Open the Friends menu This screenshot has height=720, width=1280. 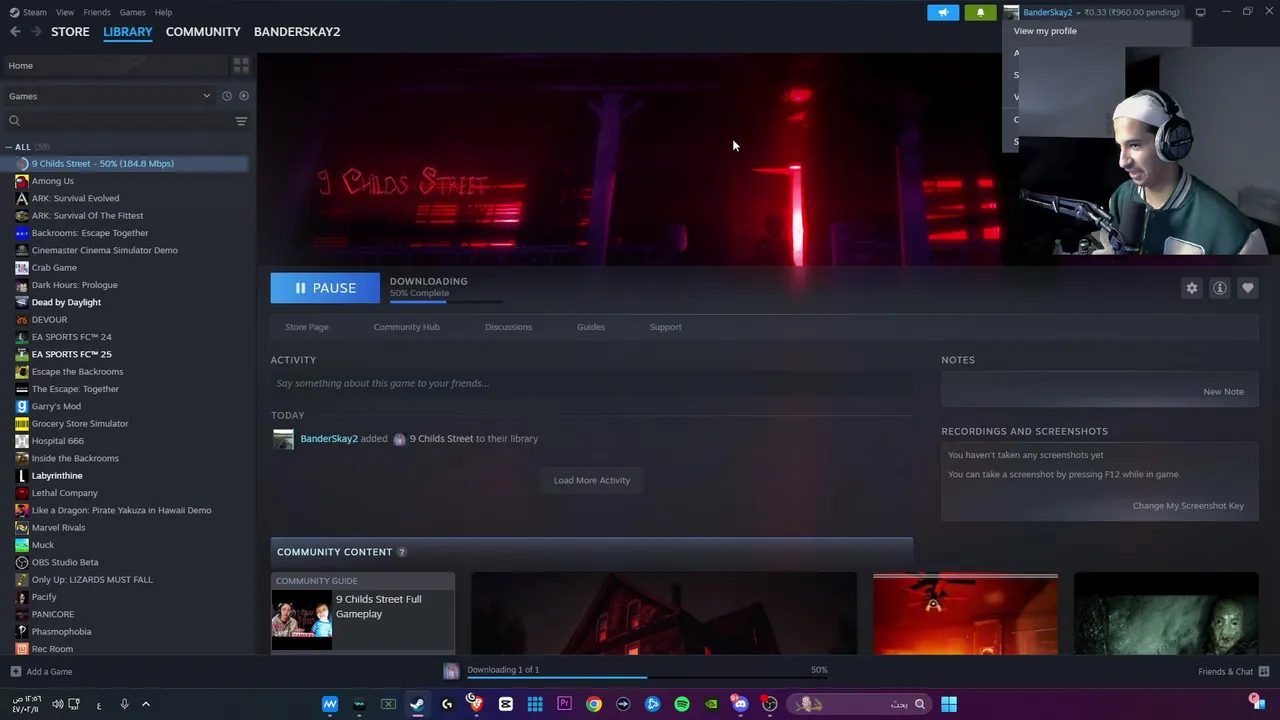(97, 12)
